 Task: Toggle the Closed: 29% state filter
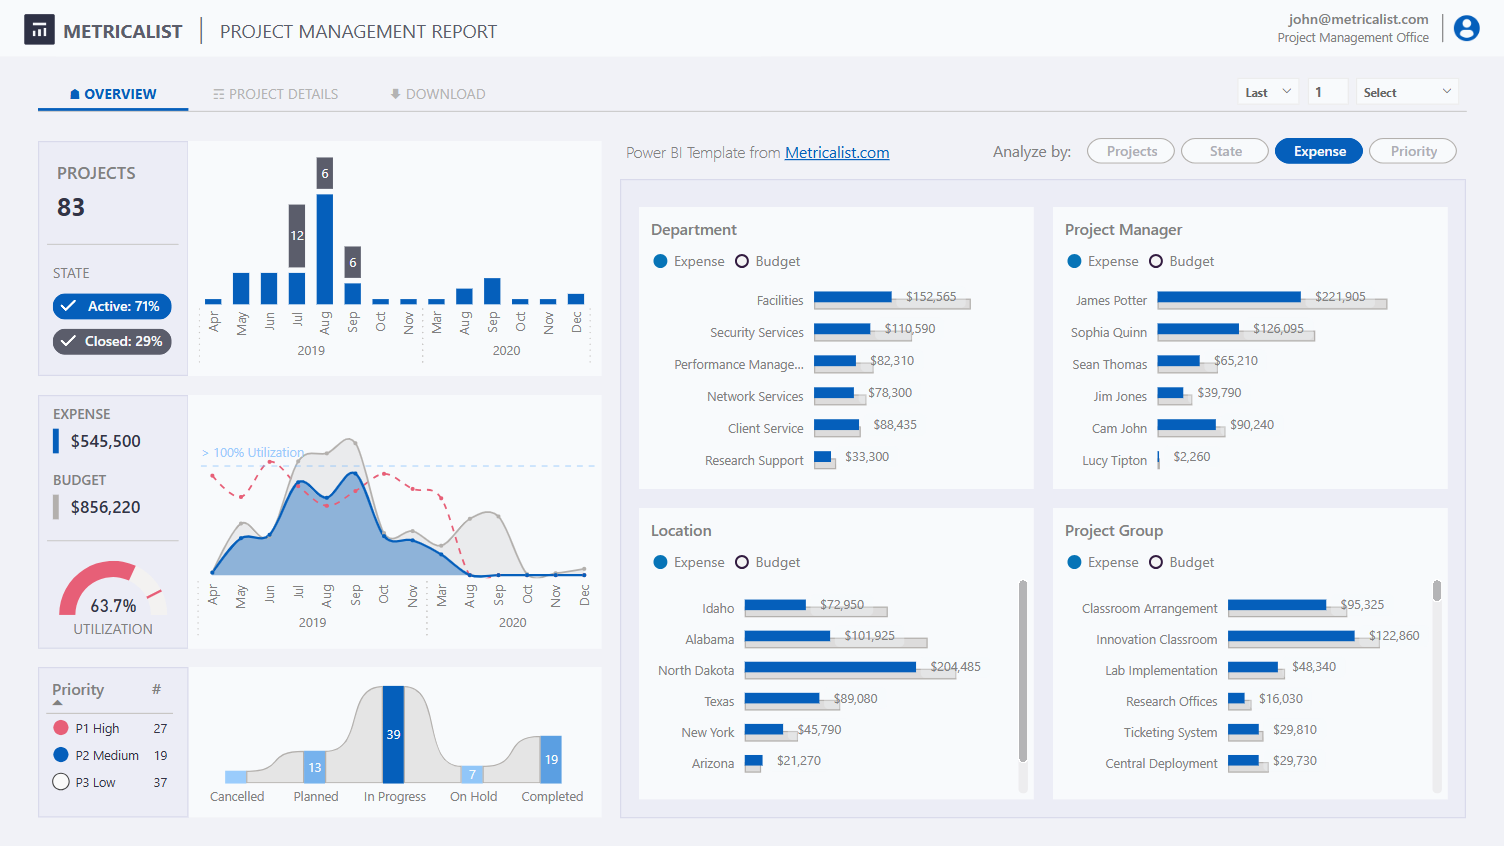[x=112, y=341]
